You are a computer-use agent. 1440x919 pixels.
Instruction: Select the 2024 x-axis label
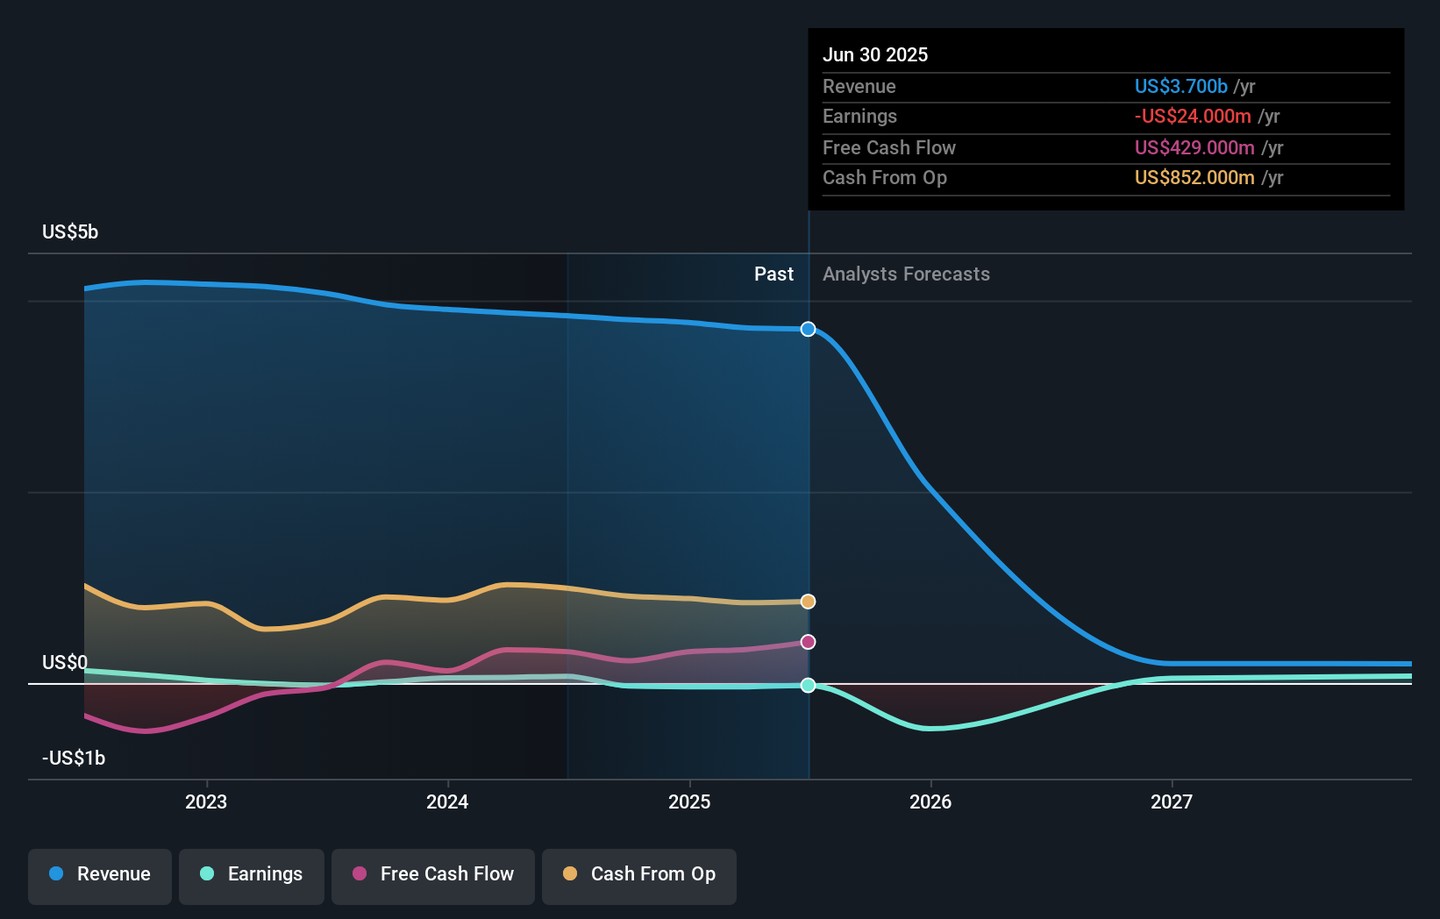[447, 802]
